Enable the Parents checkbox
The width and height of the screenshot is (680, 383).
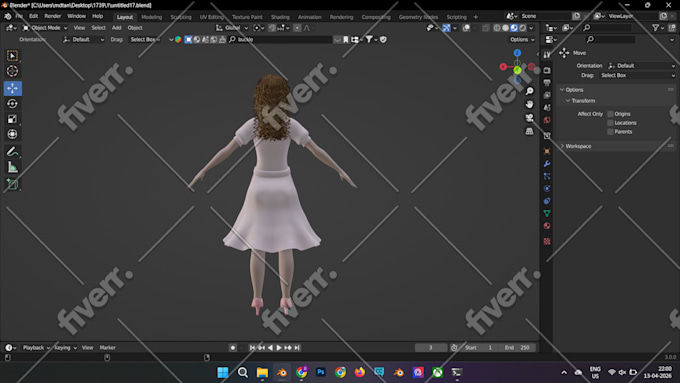610,131
